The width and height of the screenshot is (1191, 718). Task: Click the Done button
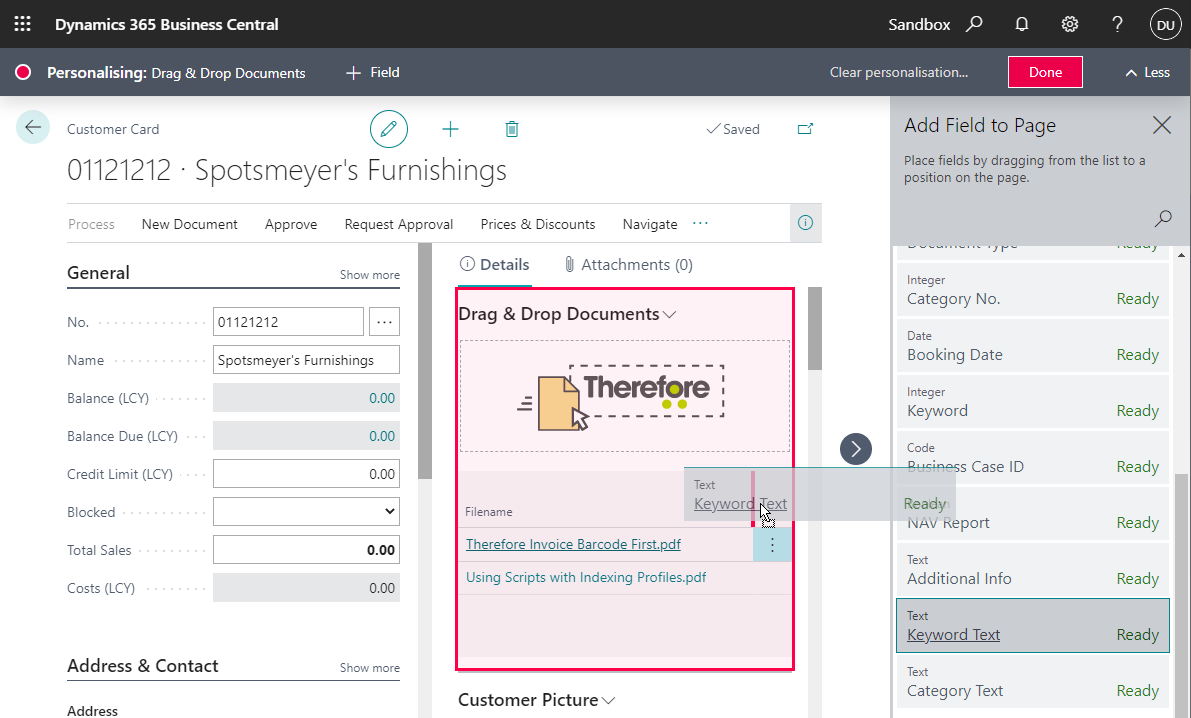pyautogui.click(x=1045, y=72)
